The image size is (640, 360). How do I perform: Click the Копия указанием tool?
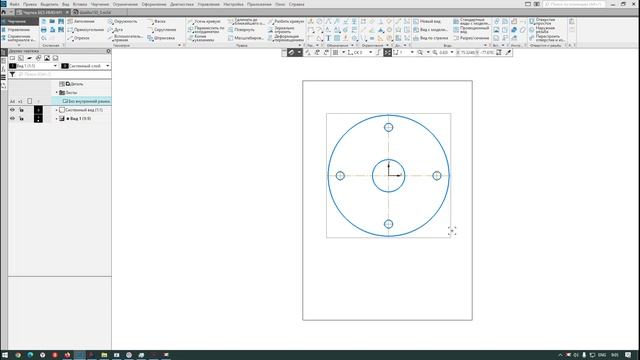tap(201, 38)
